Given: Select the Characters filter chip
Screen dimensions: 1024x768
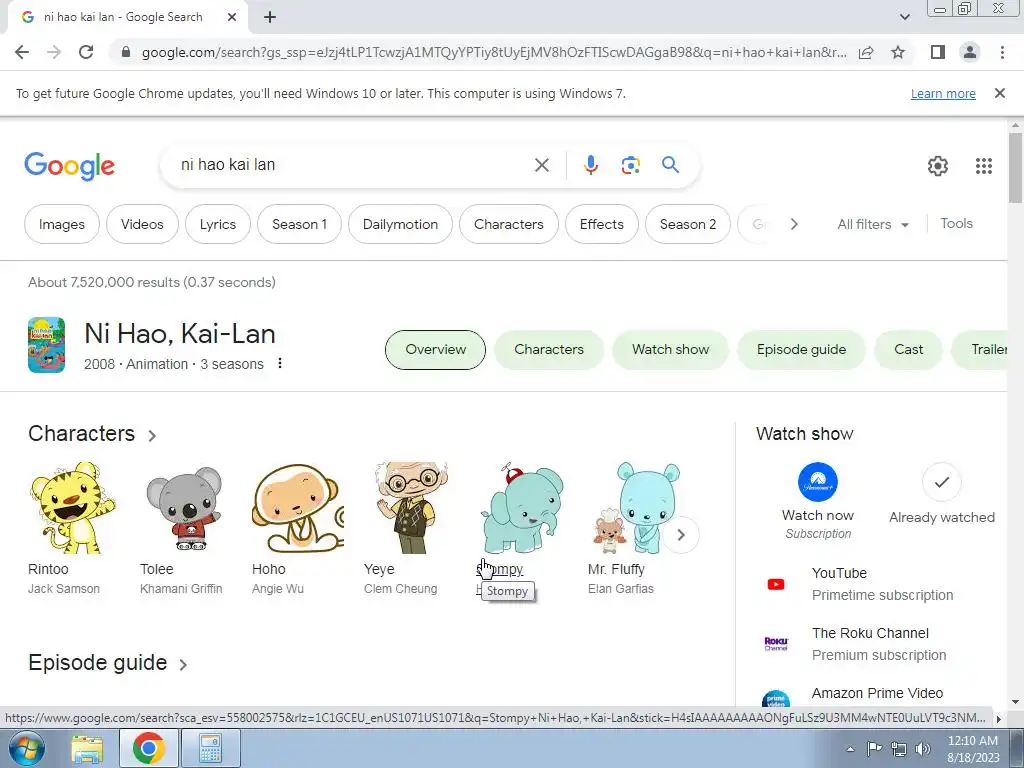Looking at the screenshot, I should pyautogui.click(x=509, y=224).
